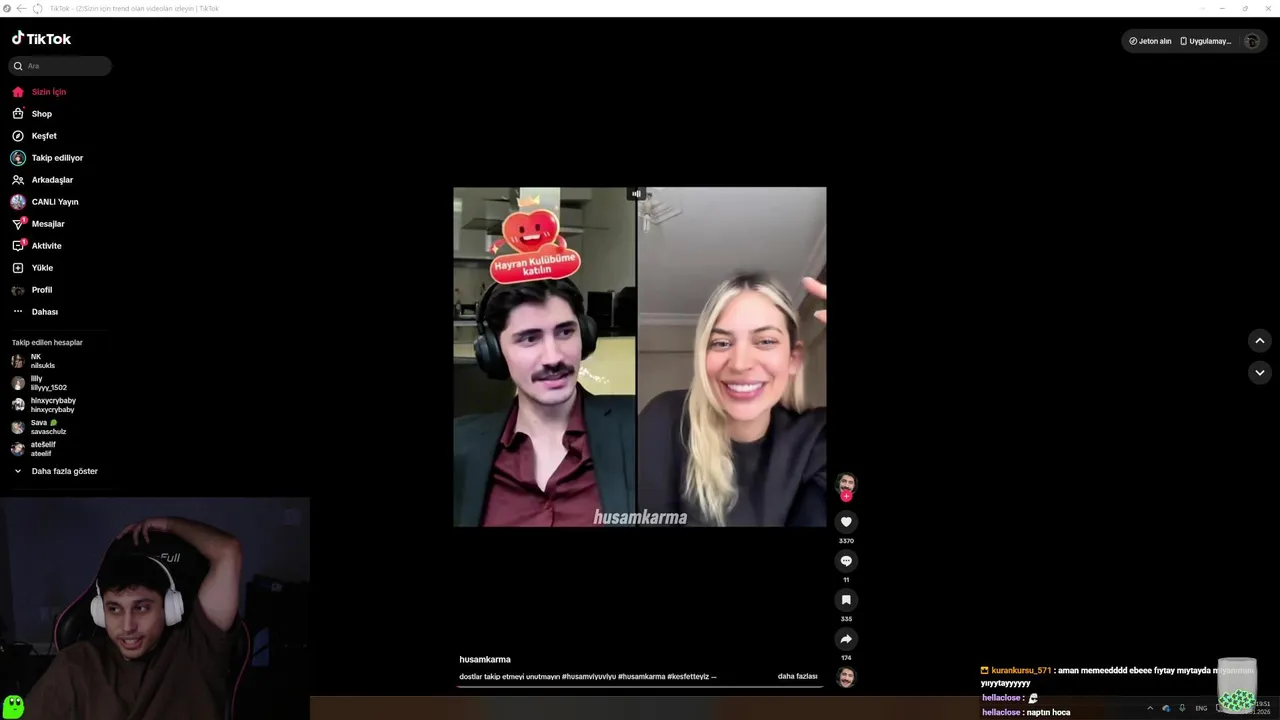Like the video with the heart icon
Image resolution: width=1280 pixels, height=720 pixels.
[x=846, y=522]
